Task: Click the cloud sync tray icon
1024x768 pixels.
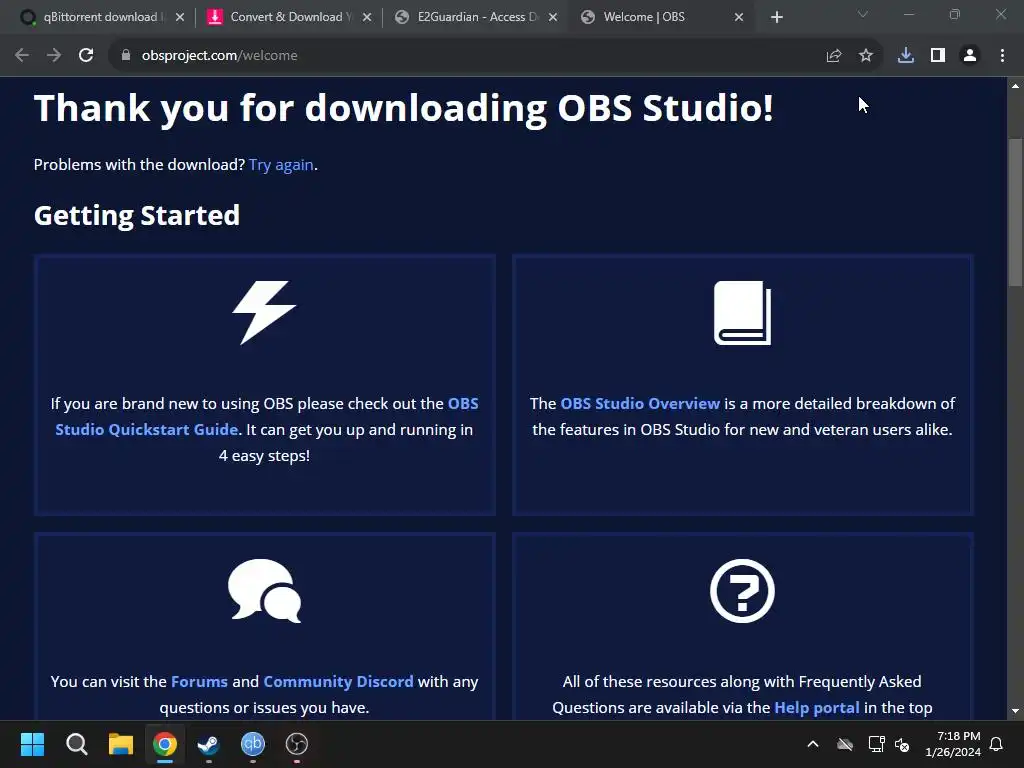Action: (845, 744)
